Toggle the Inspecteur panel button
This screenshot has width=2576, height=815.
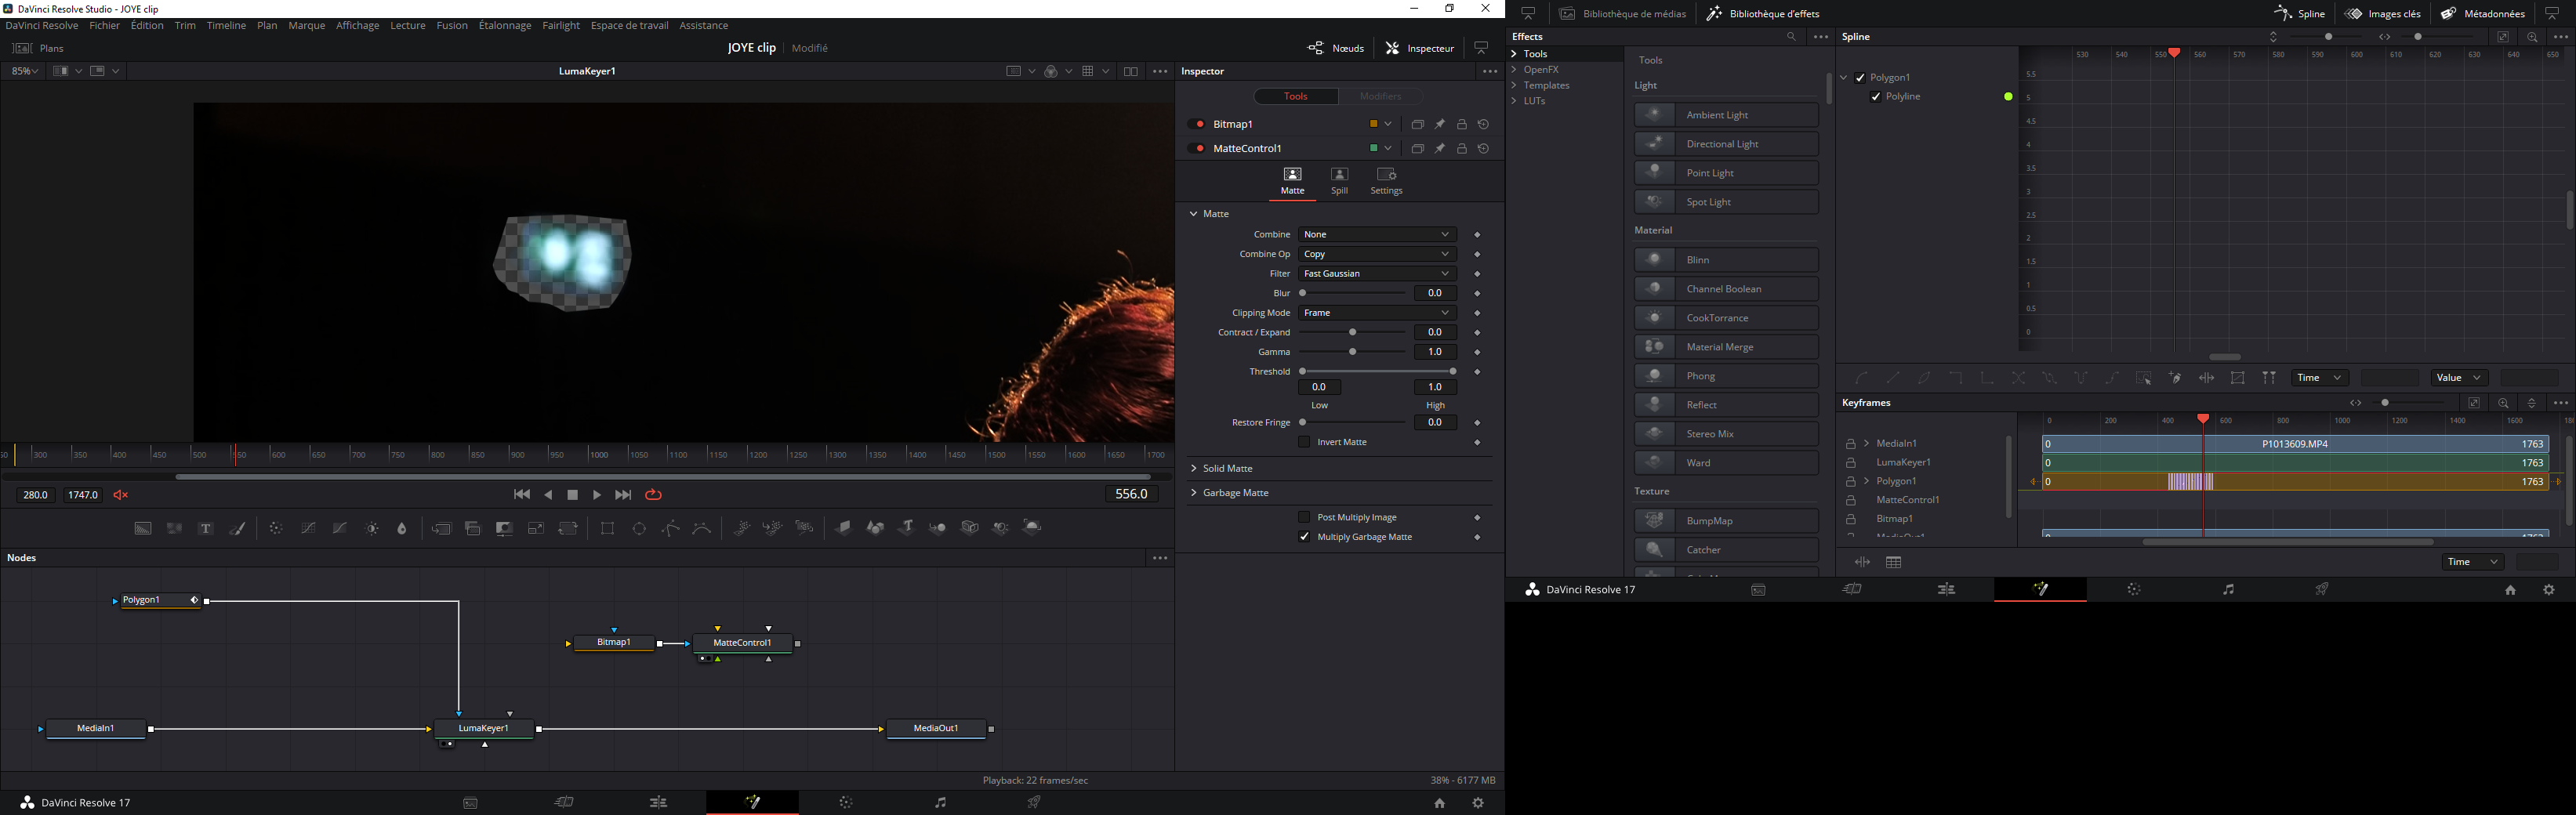(x=1420, y=48)
